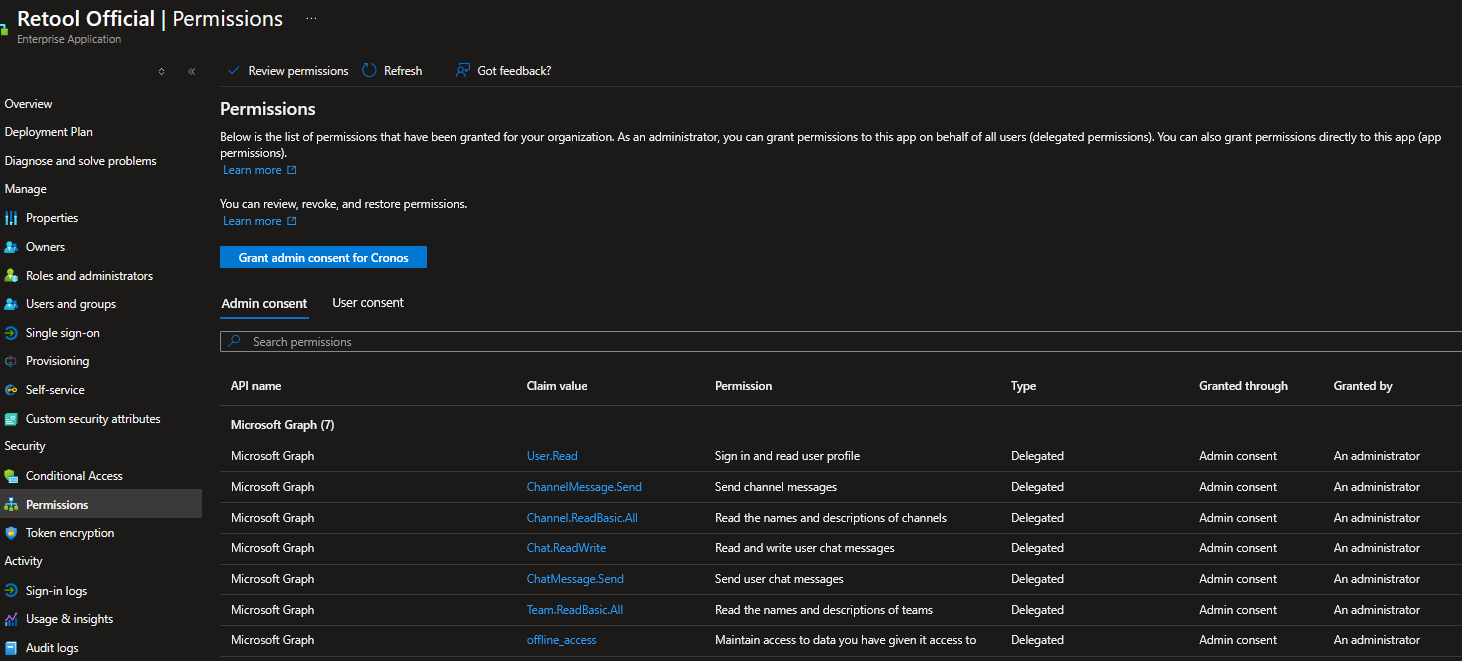This screenshot has height=661, width=1462.
Task: Open the ellipsis menu beside Permissions title
Action: click(311, 19)
